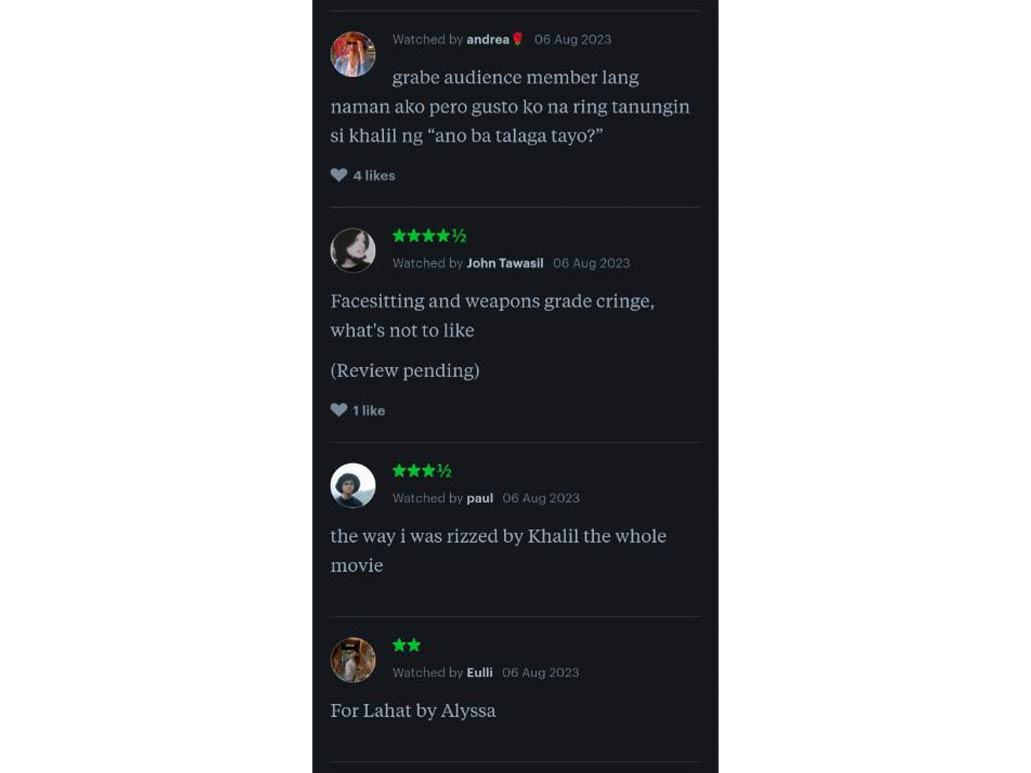Like andrea's review with heart icon

[x=339, y=175]
